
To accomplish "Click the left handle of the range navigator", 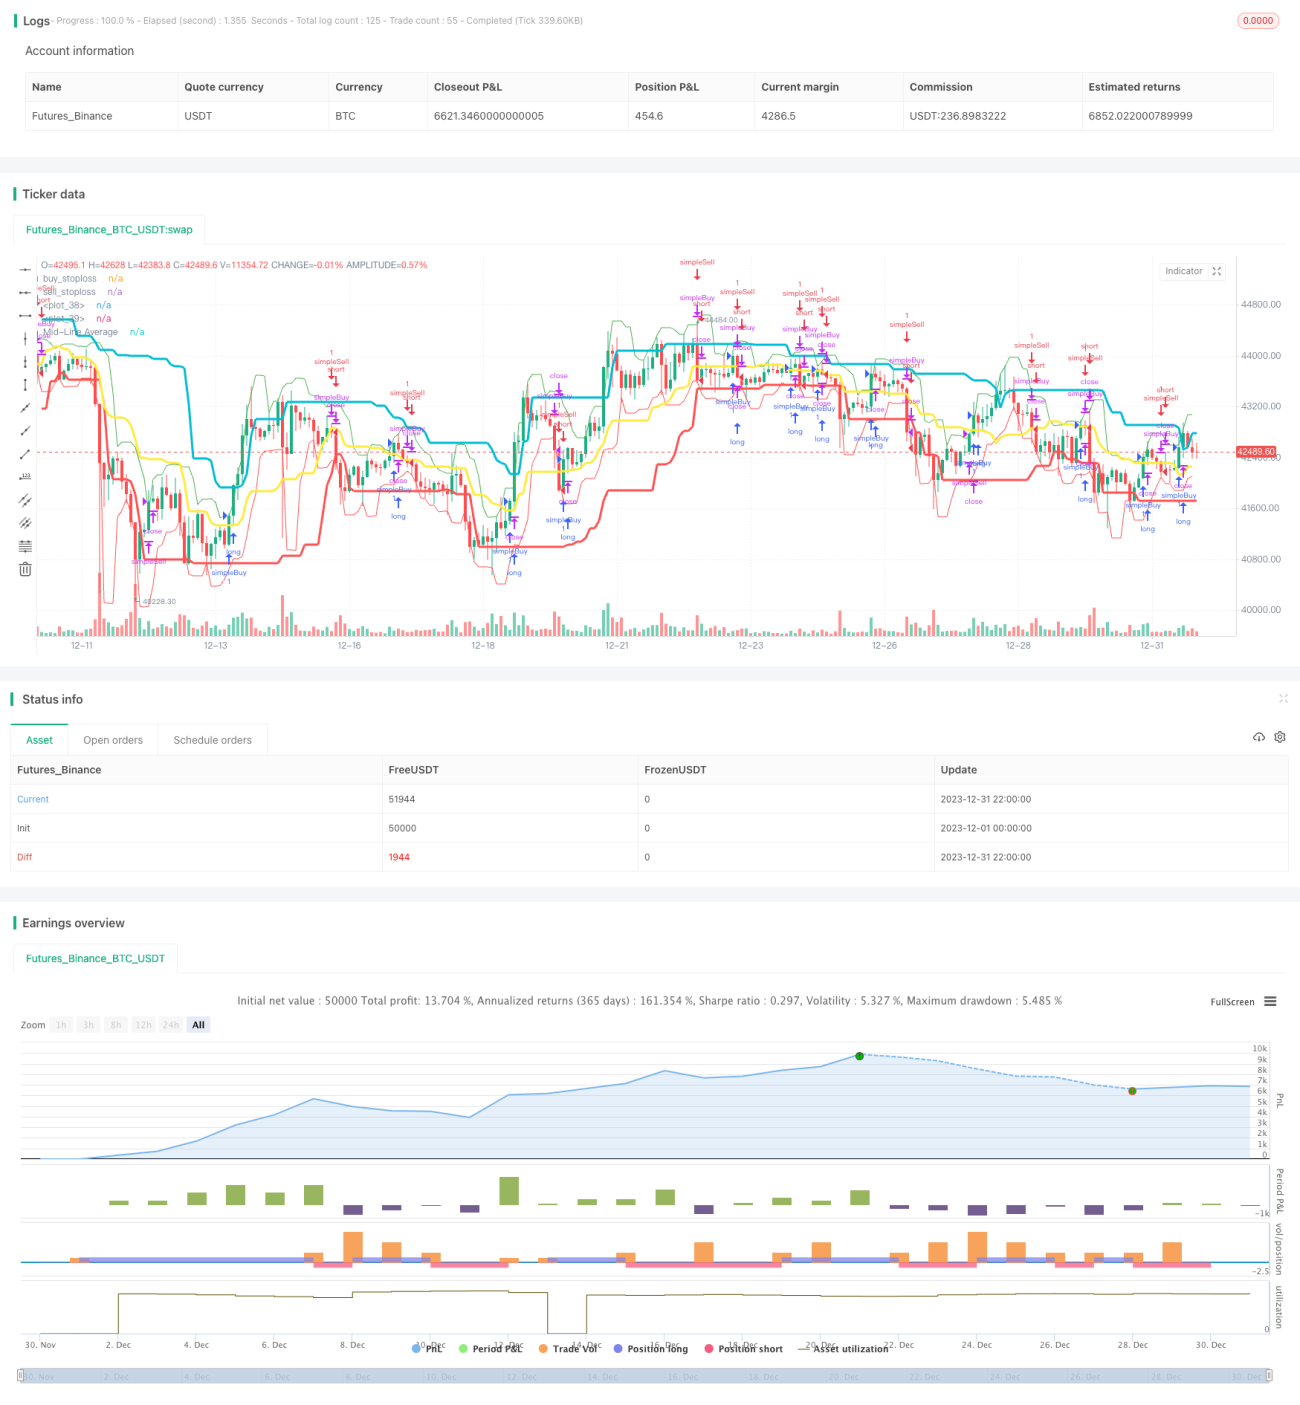I will pos(22,1376).
